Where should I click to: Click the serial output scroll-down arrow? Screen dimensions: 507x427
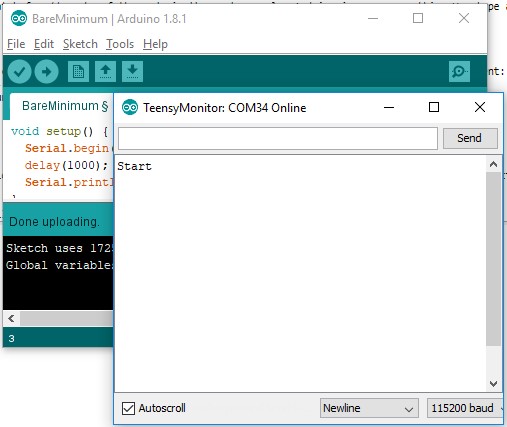click(x=494, y=384)
